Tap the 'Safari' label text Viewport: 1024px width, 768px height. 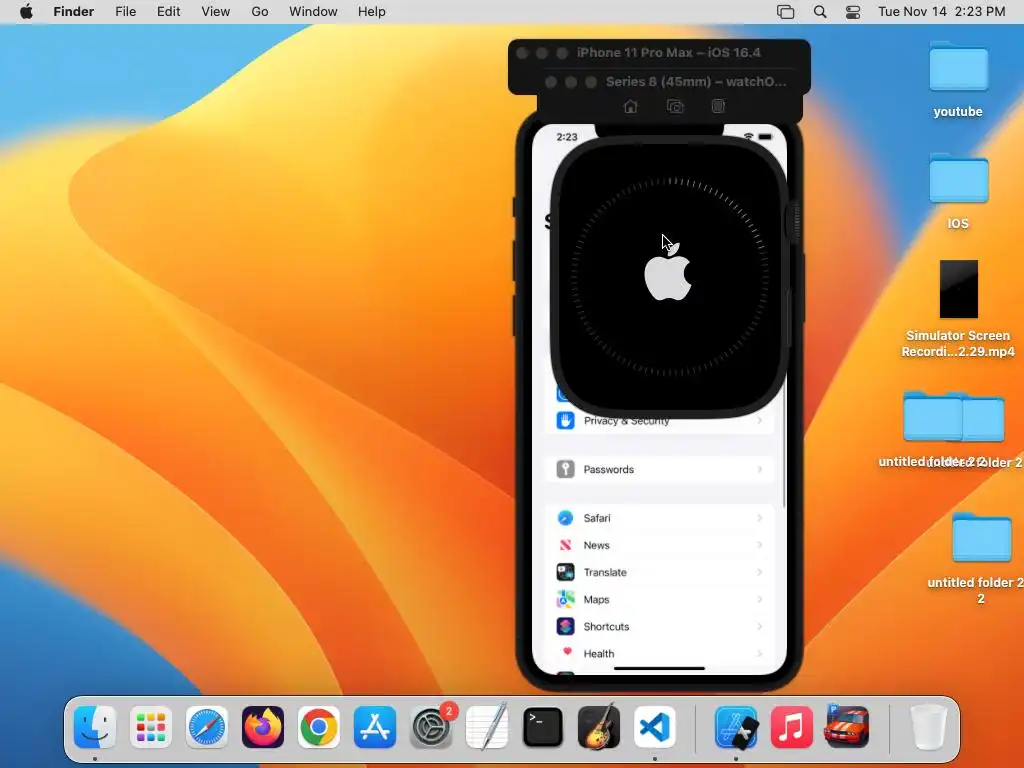click(x=597, y=518)
